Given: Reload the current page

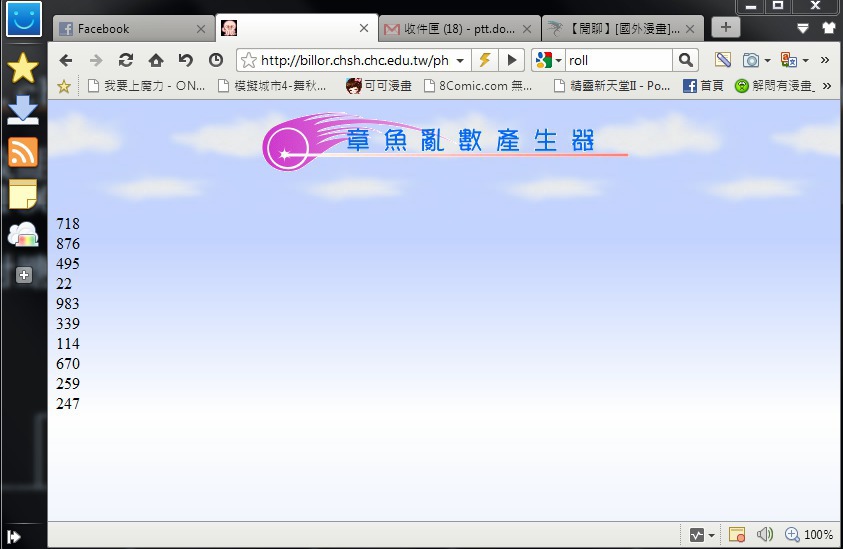Looking at the screenshot, I should click(126, 60).
